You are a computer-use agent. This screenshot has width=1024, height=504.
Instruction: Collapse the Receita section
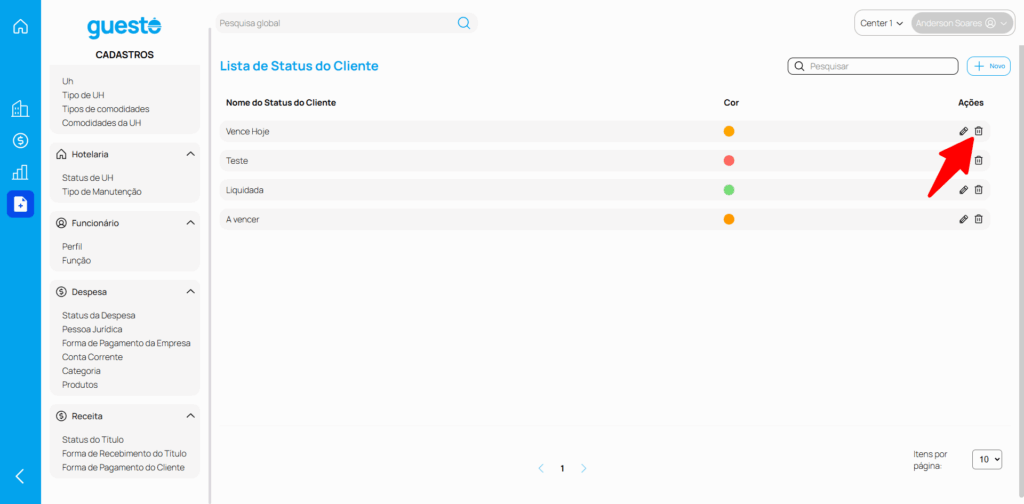[190, 416]
